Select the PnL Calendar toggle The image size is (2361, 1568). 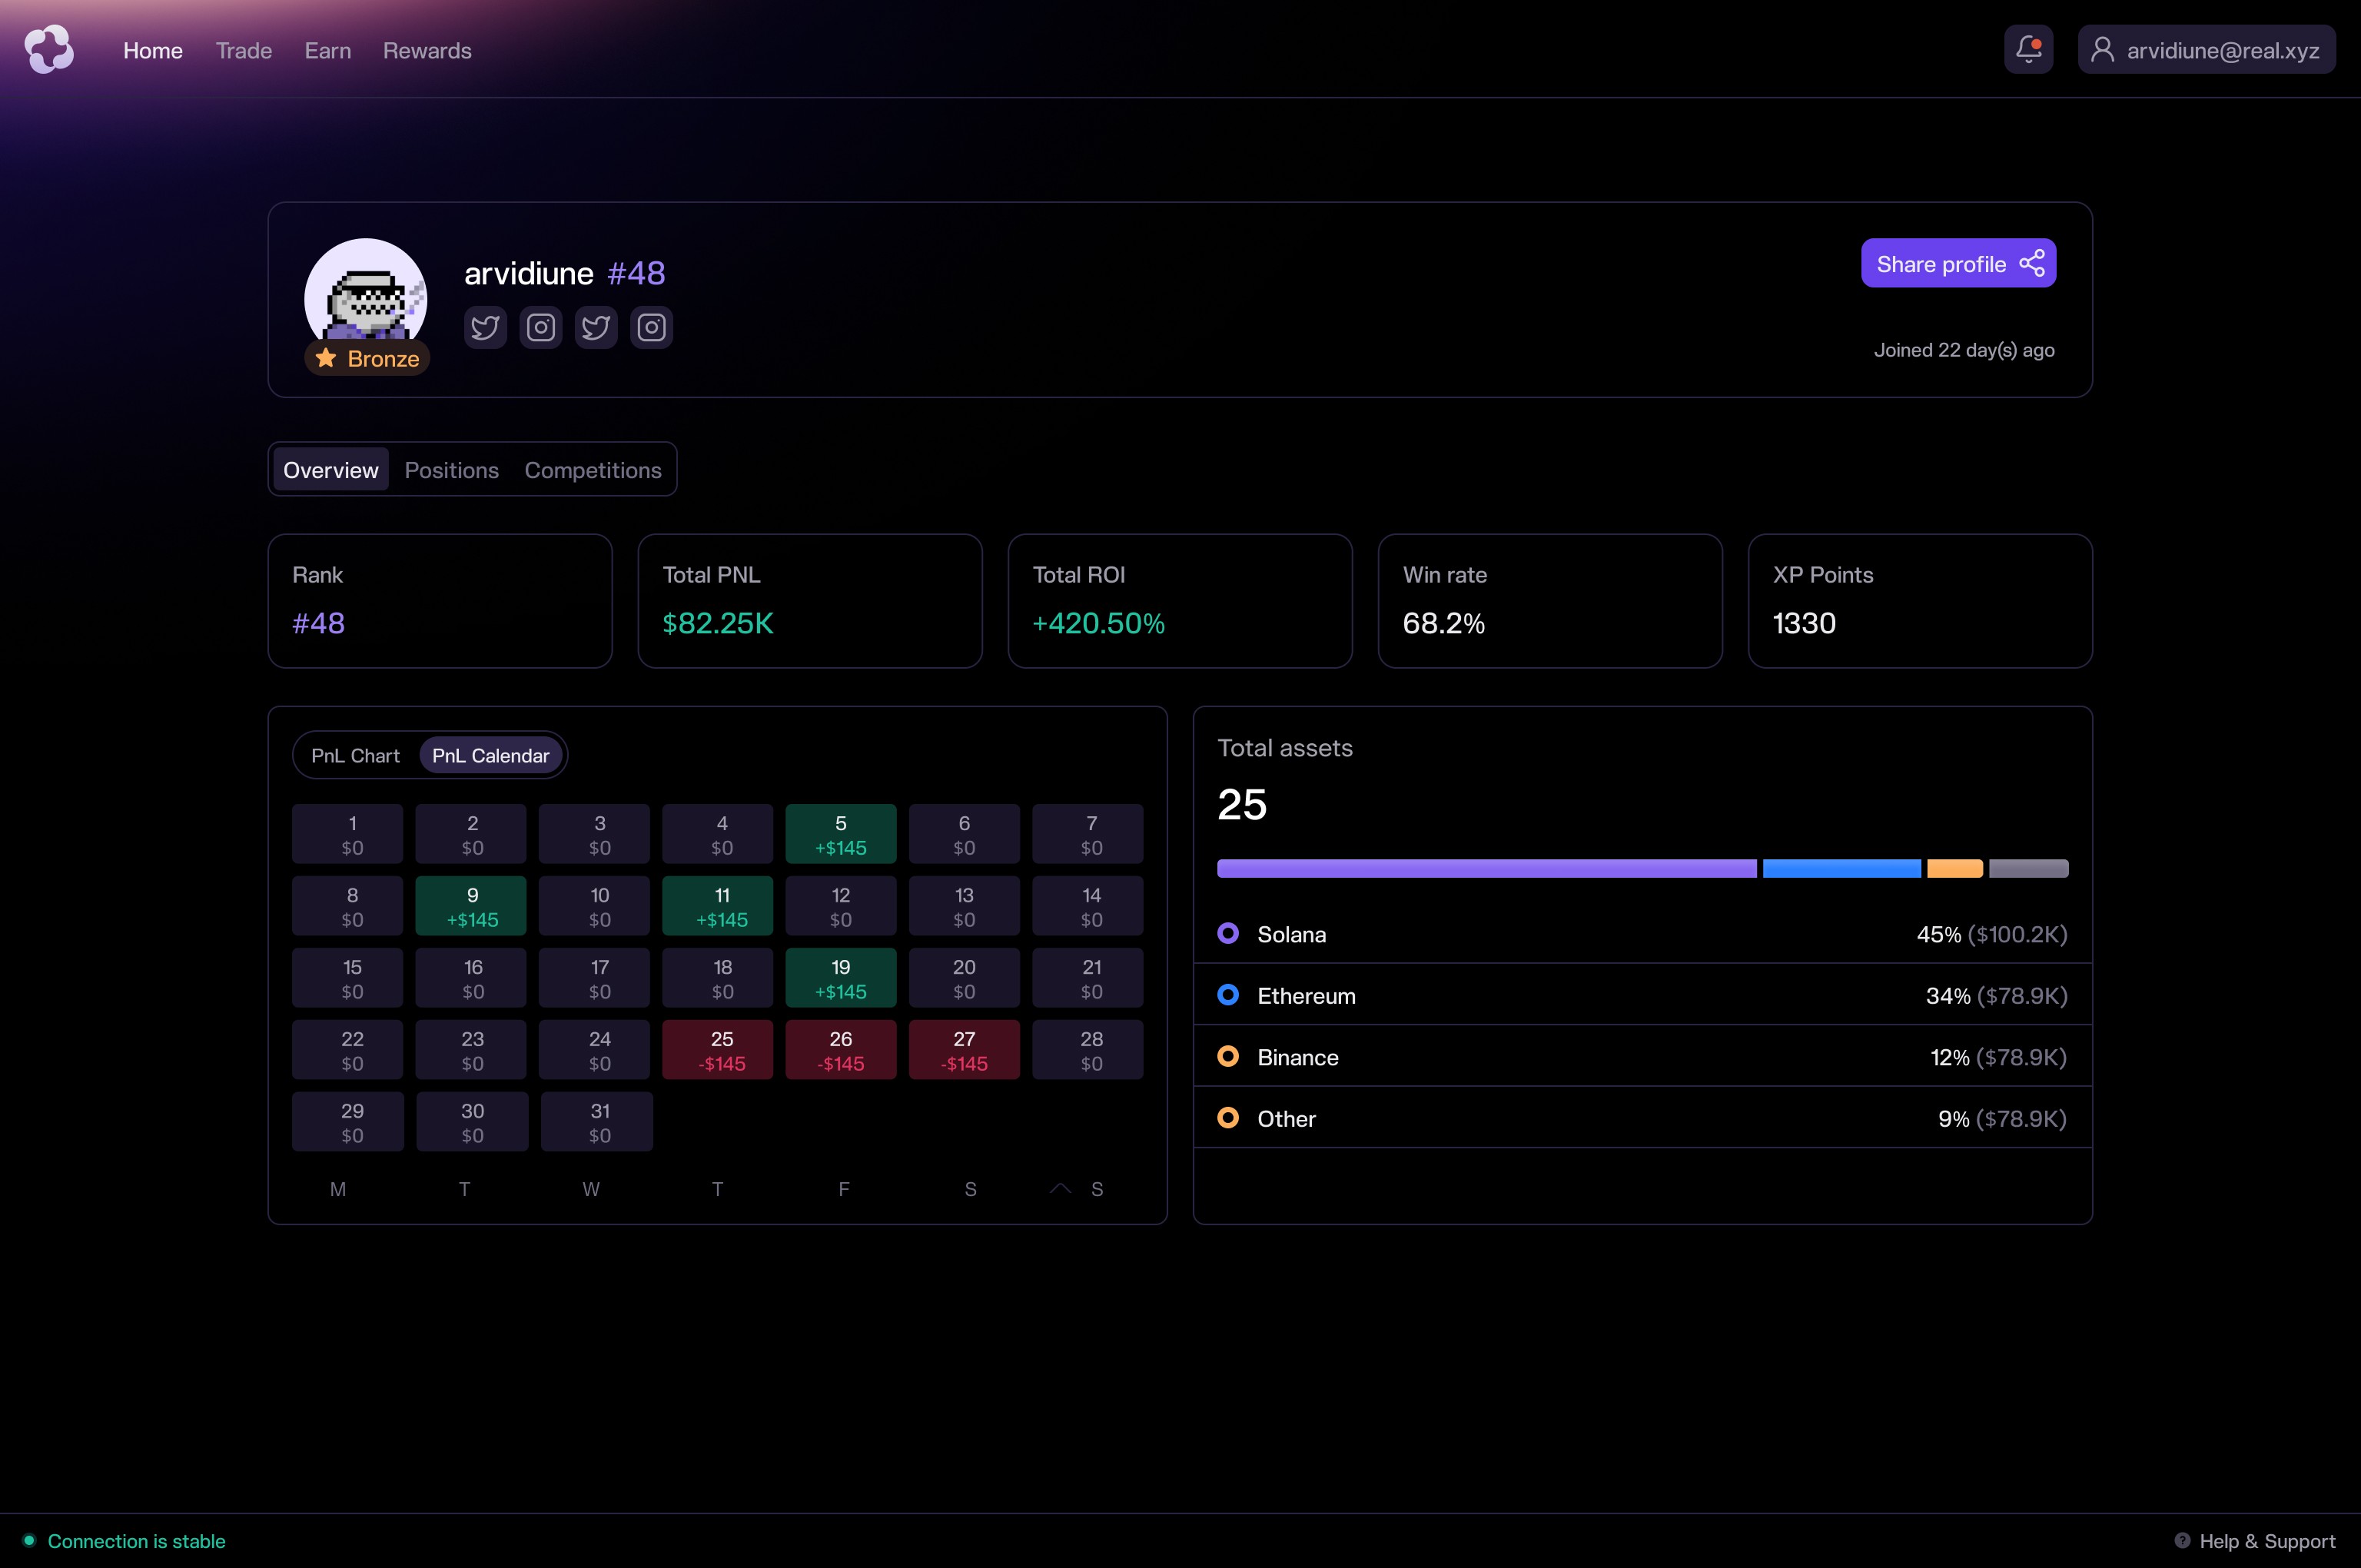coord(490,756)
